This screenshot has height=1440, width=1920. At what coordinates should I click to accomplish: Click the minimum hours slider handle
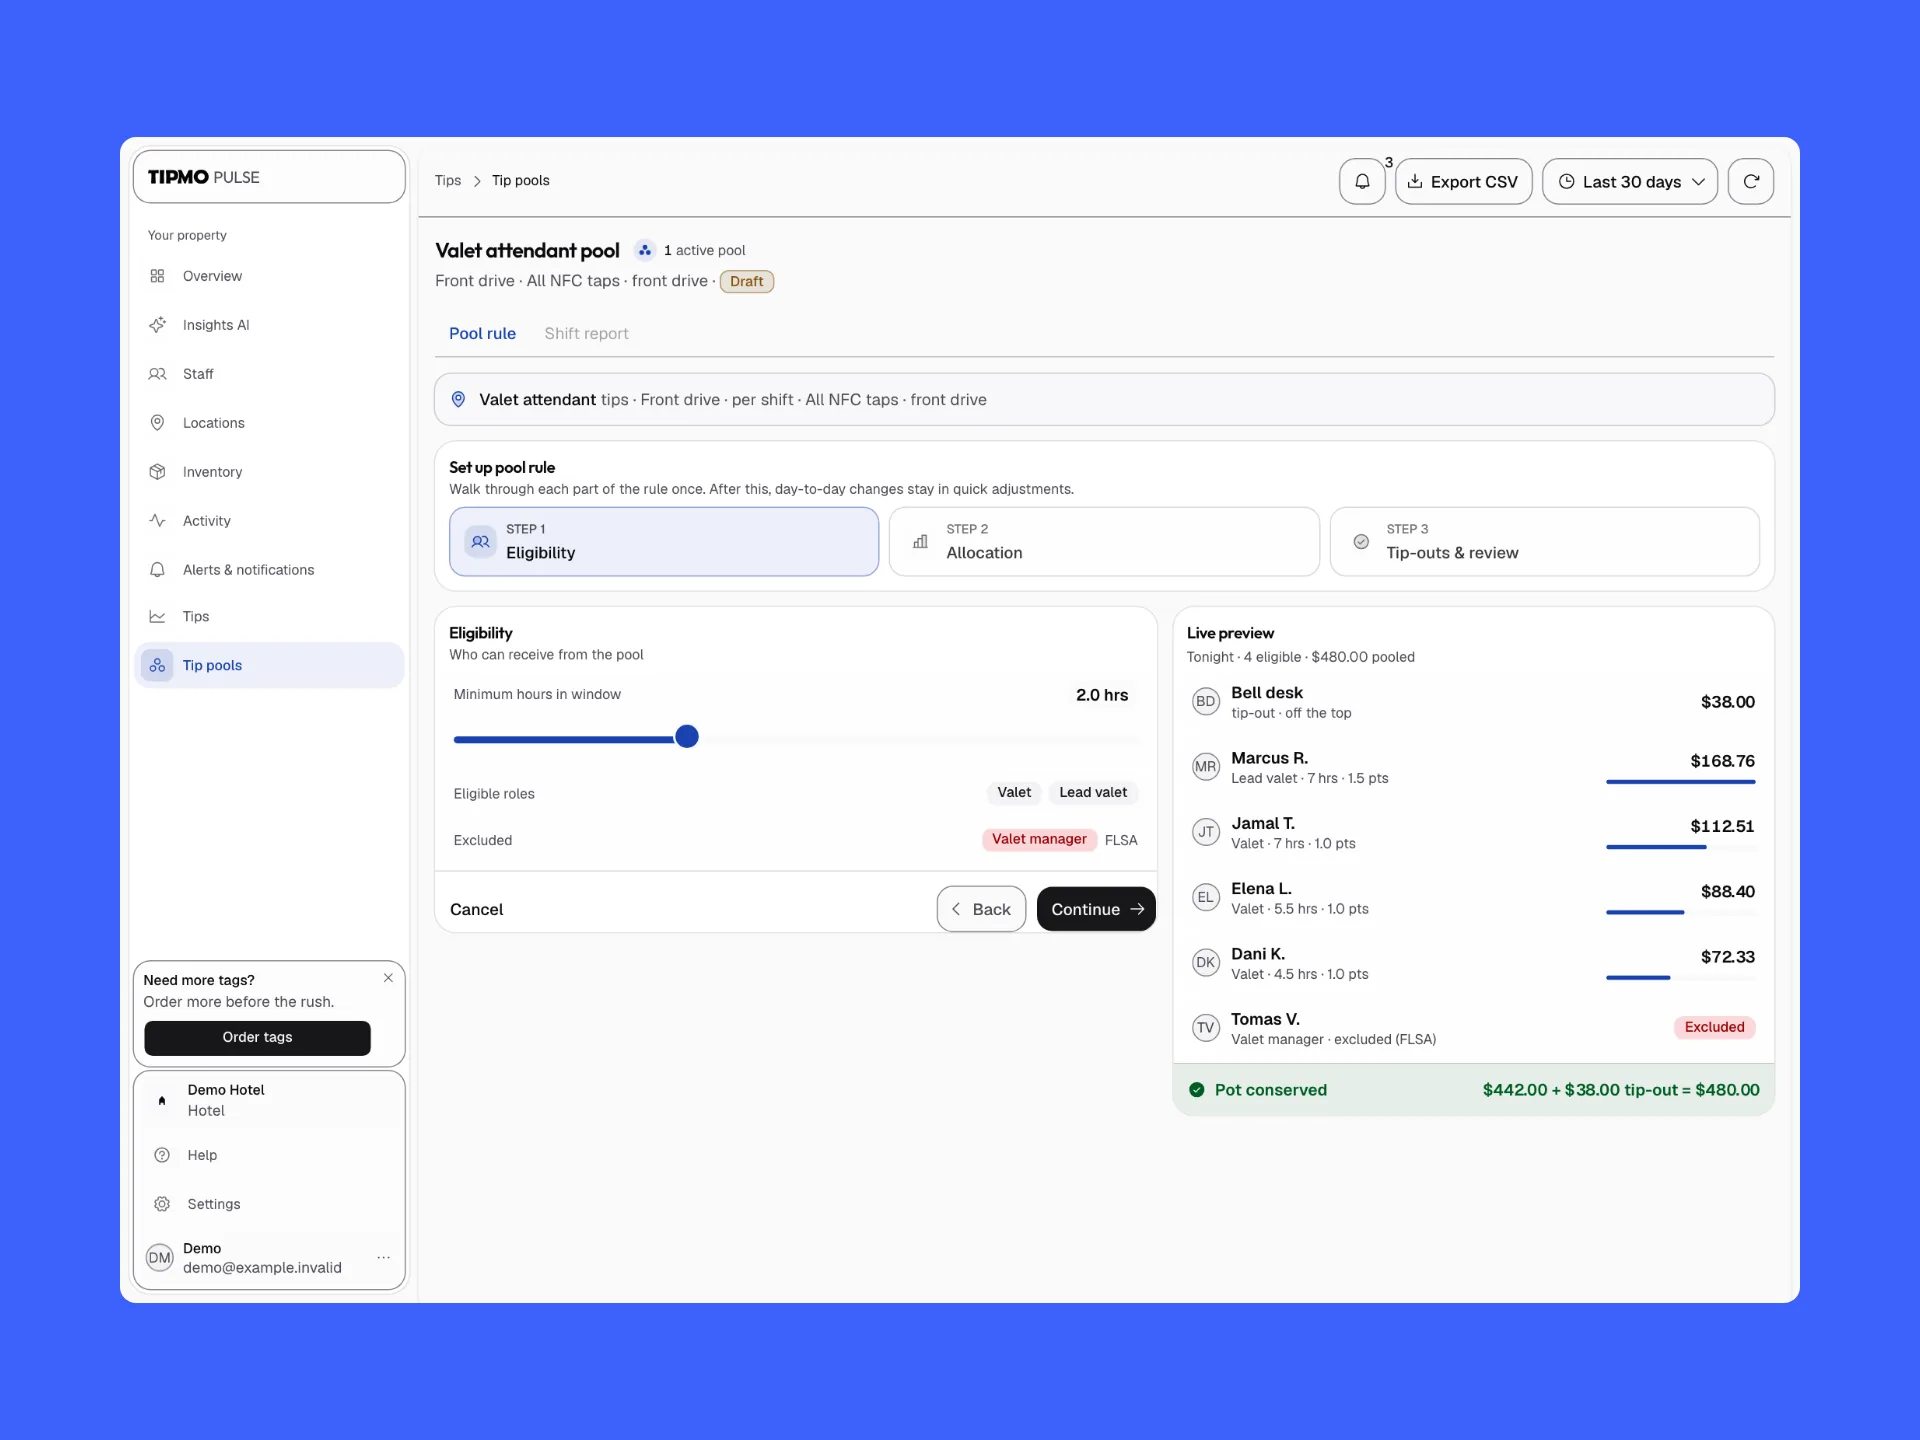pyautogui.click(x=687, y=737)
